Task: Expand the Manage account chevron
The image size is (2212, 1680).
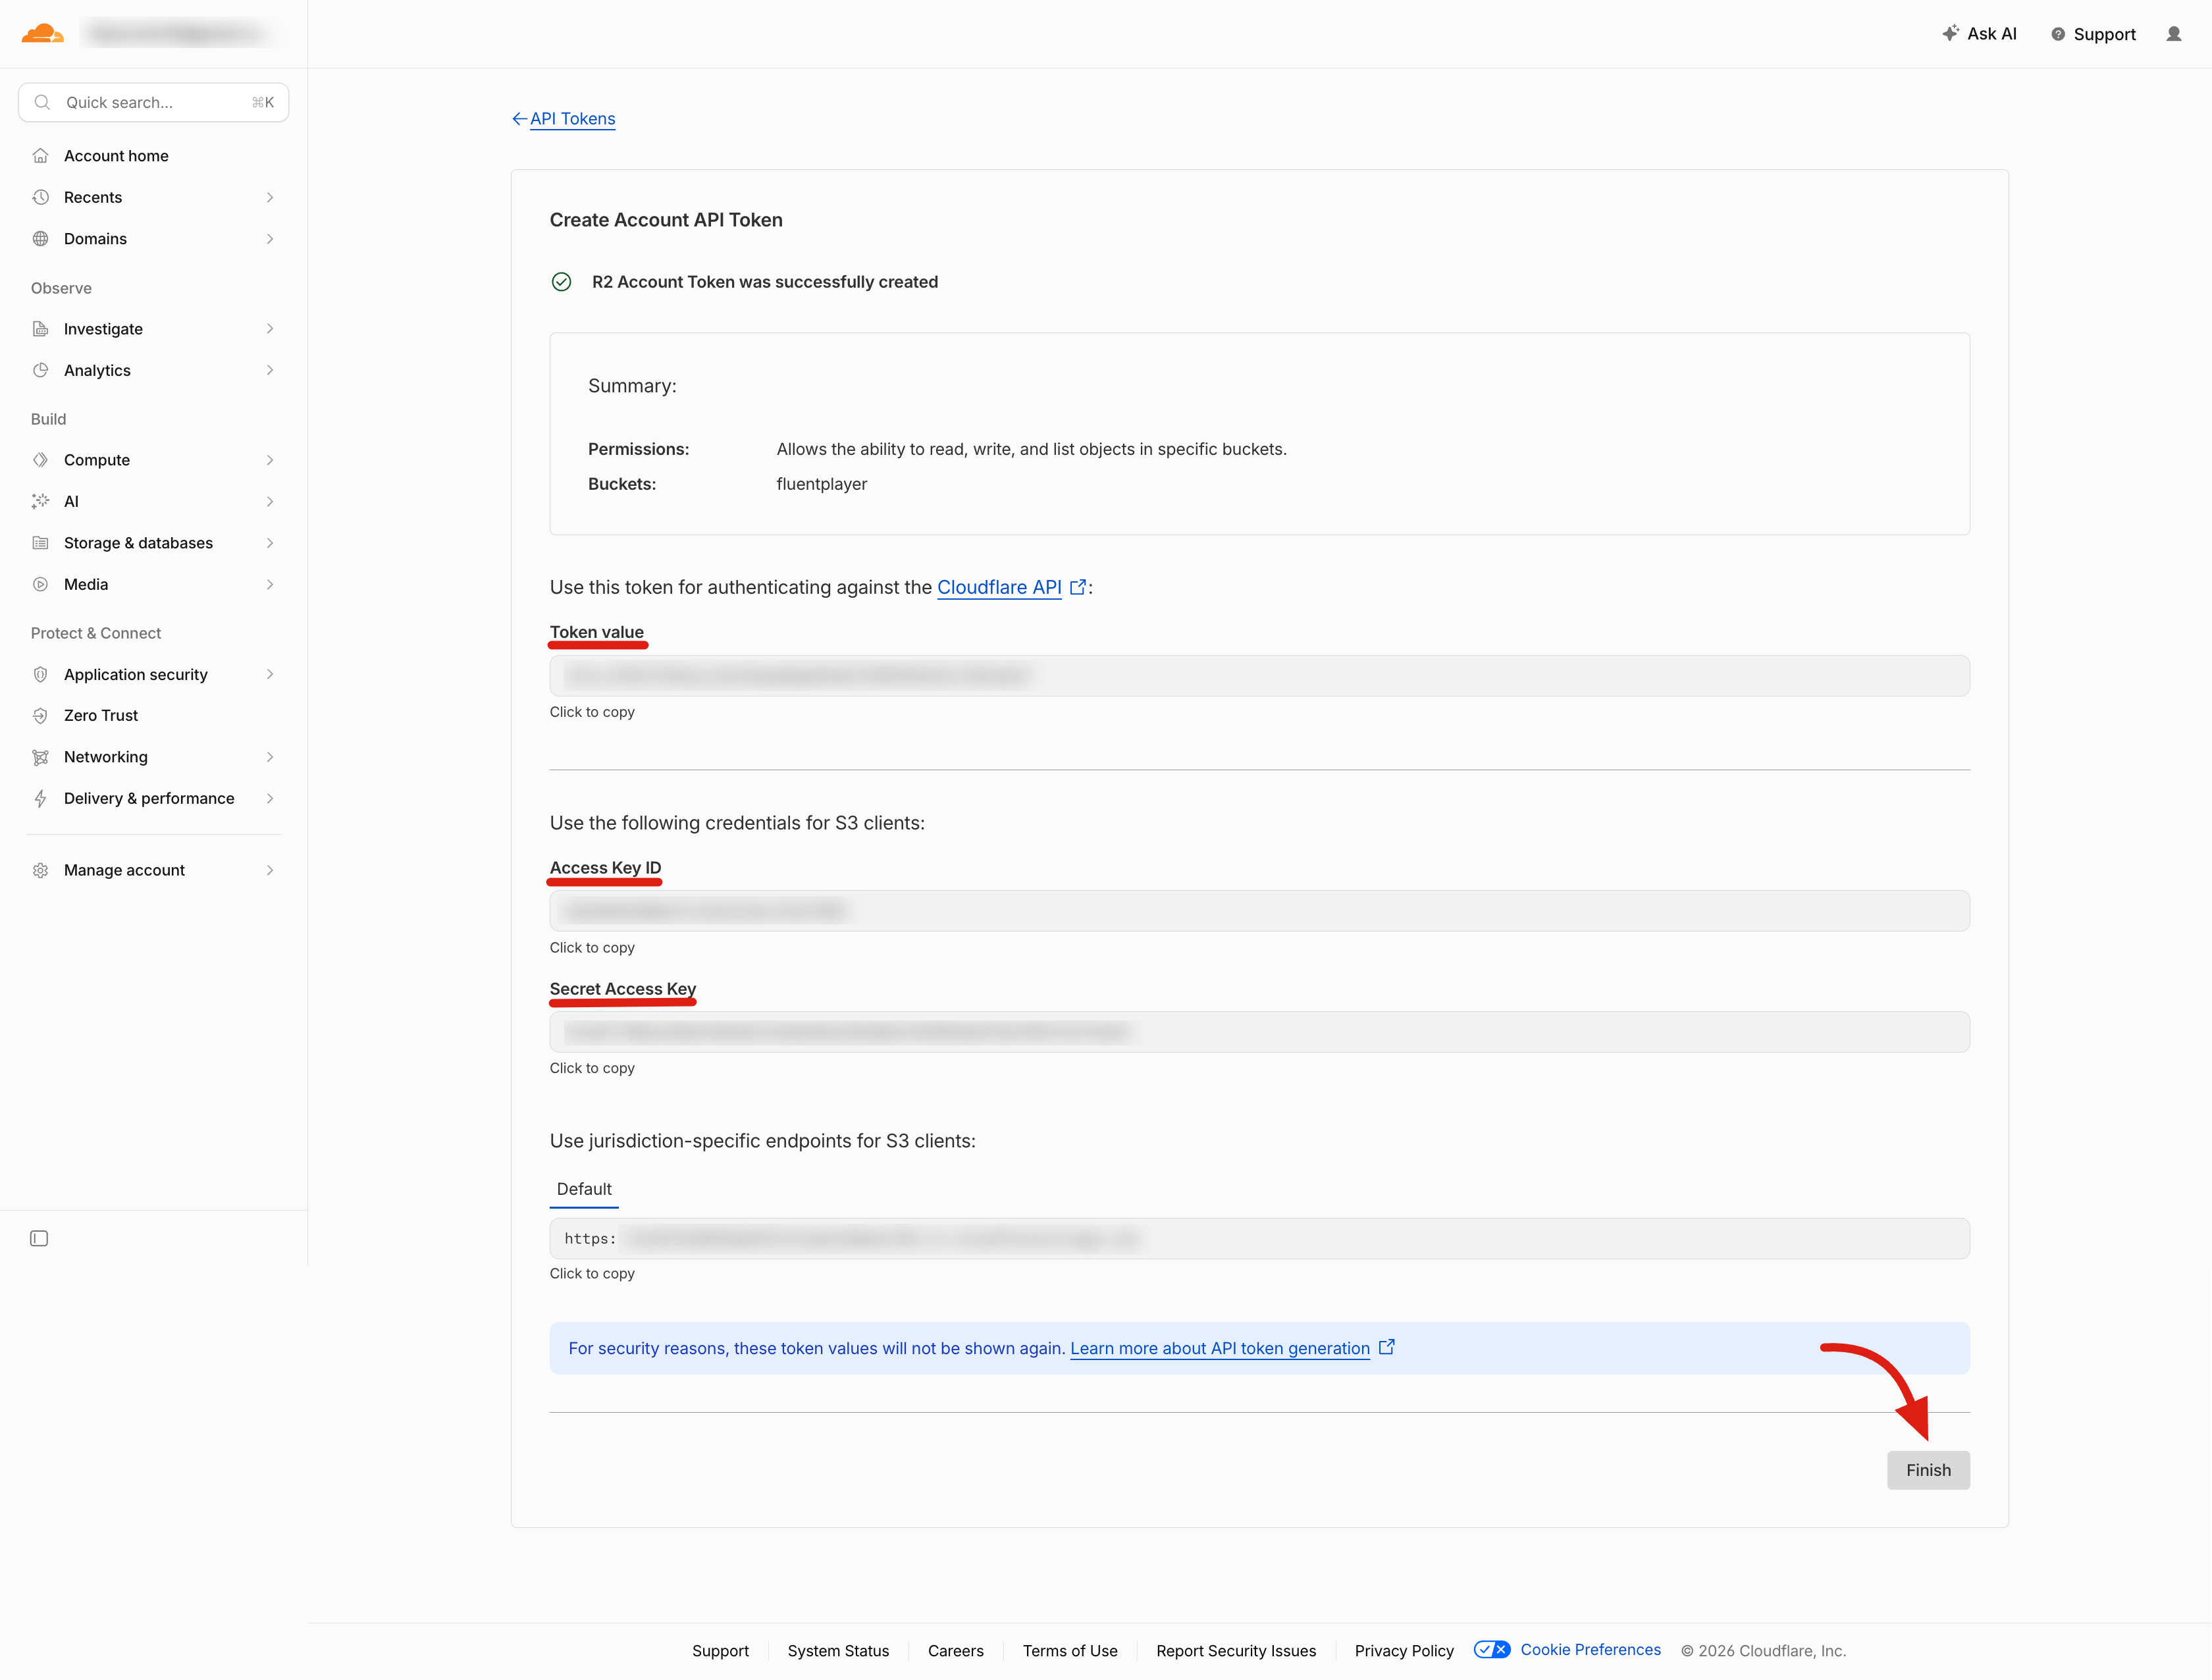Action: [270, 870]
